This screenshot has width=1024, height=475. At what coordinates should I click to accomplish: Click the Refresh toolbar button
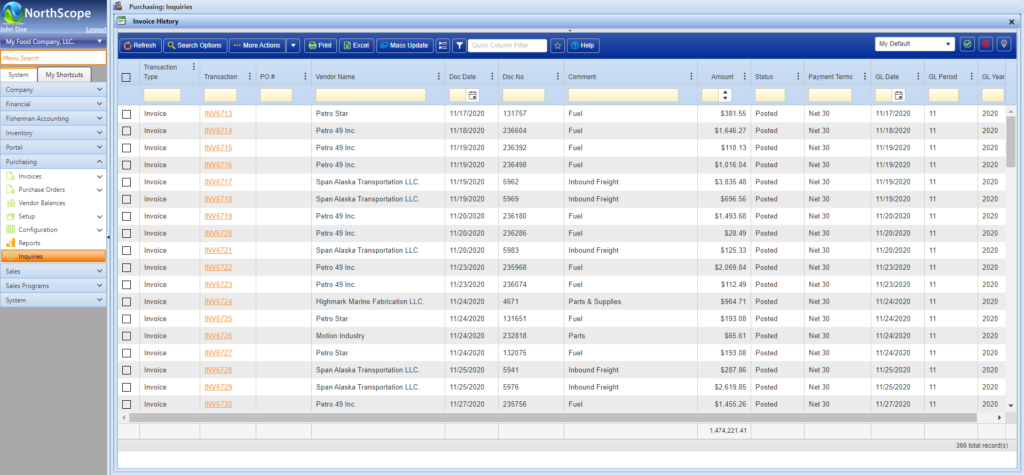click(140, 45)
